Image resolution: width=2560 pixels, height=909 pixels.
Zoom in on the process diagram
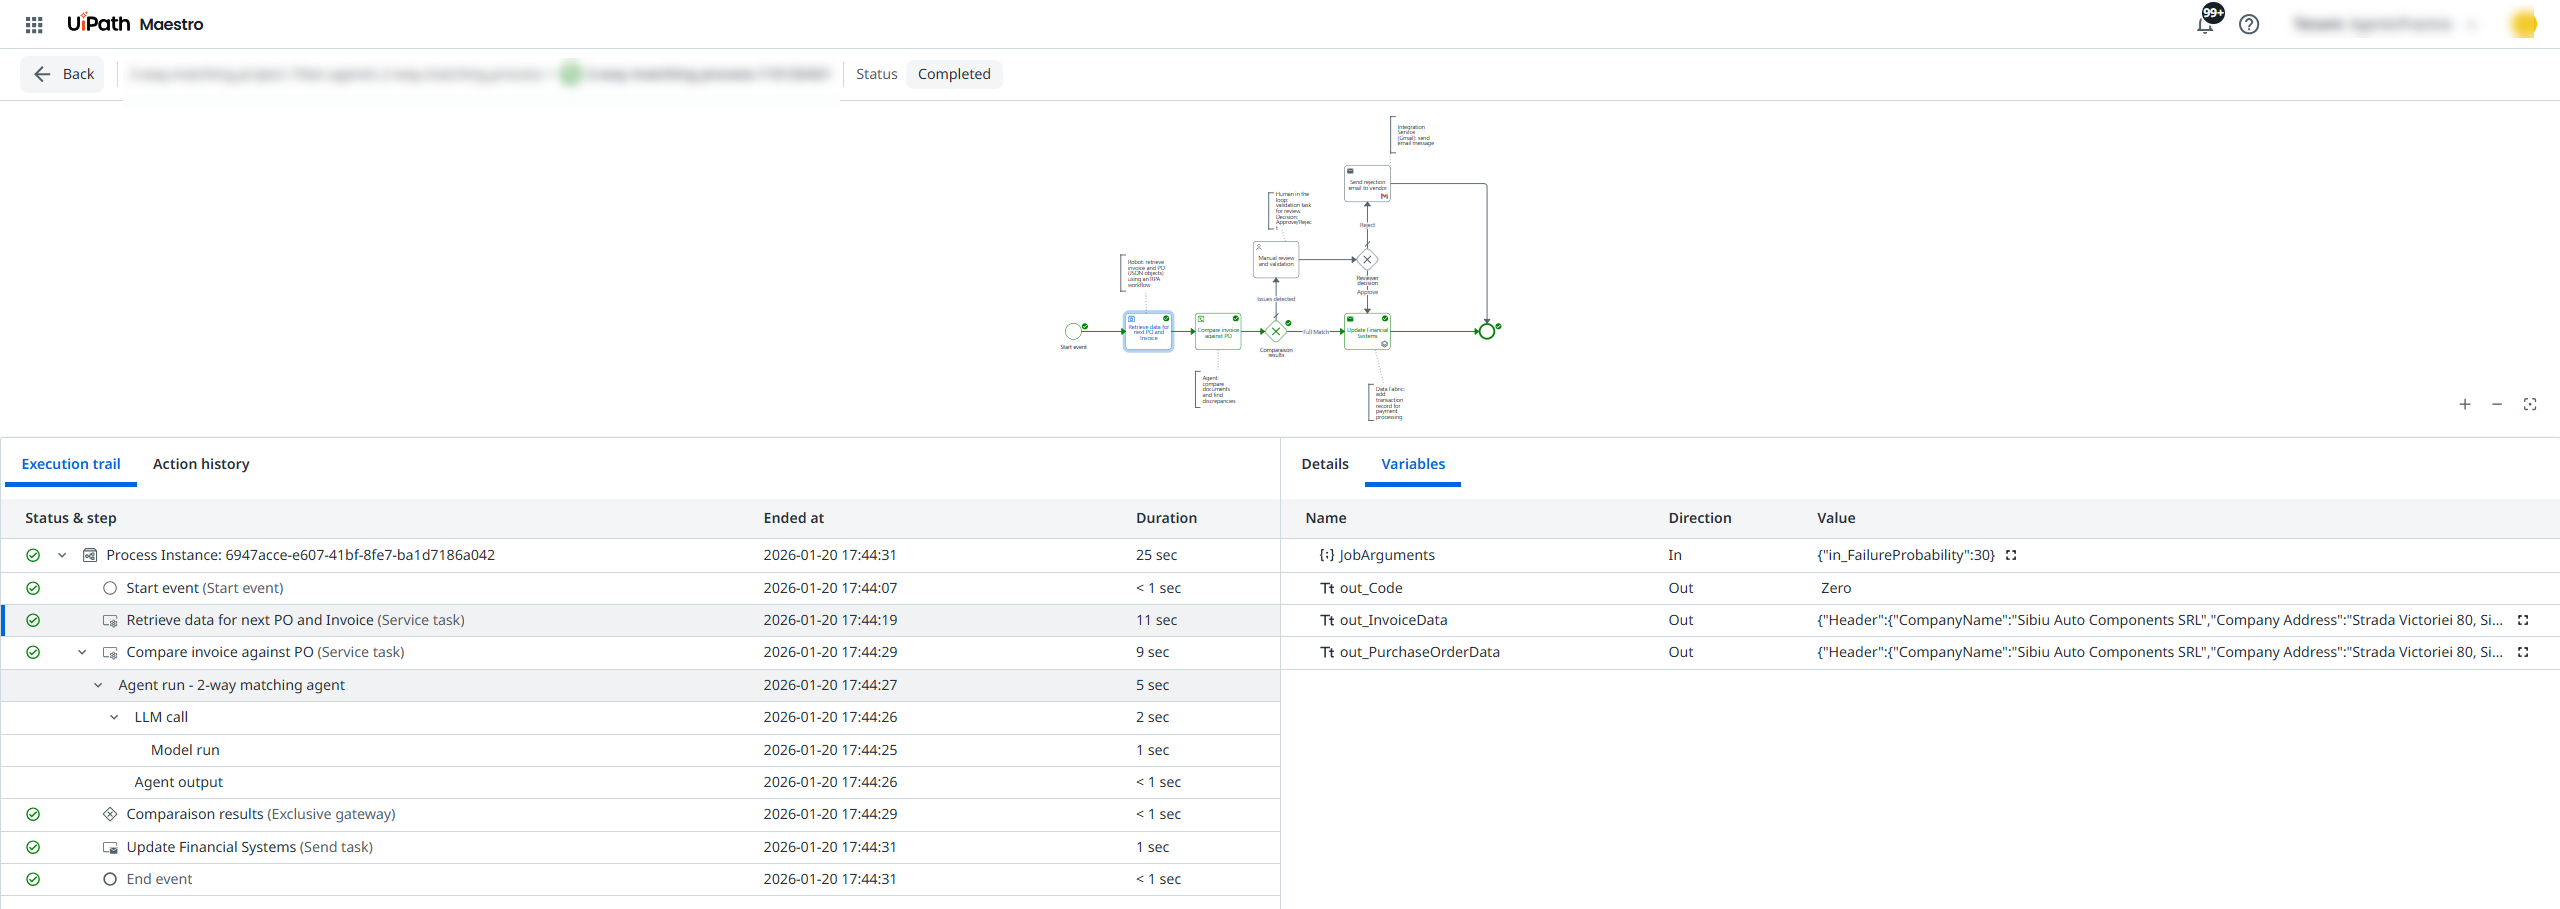point(2465,404)
